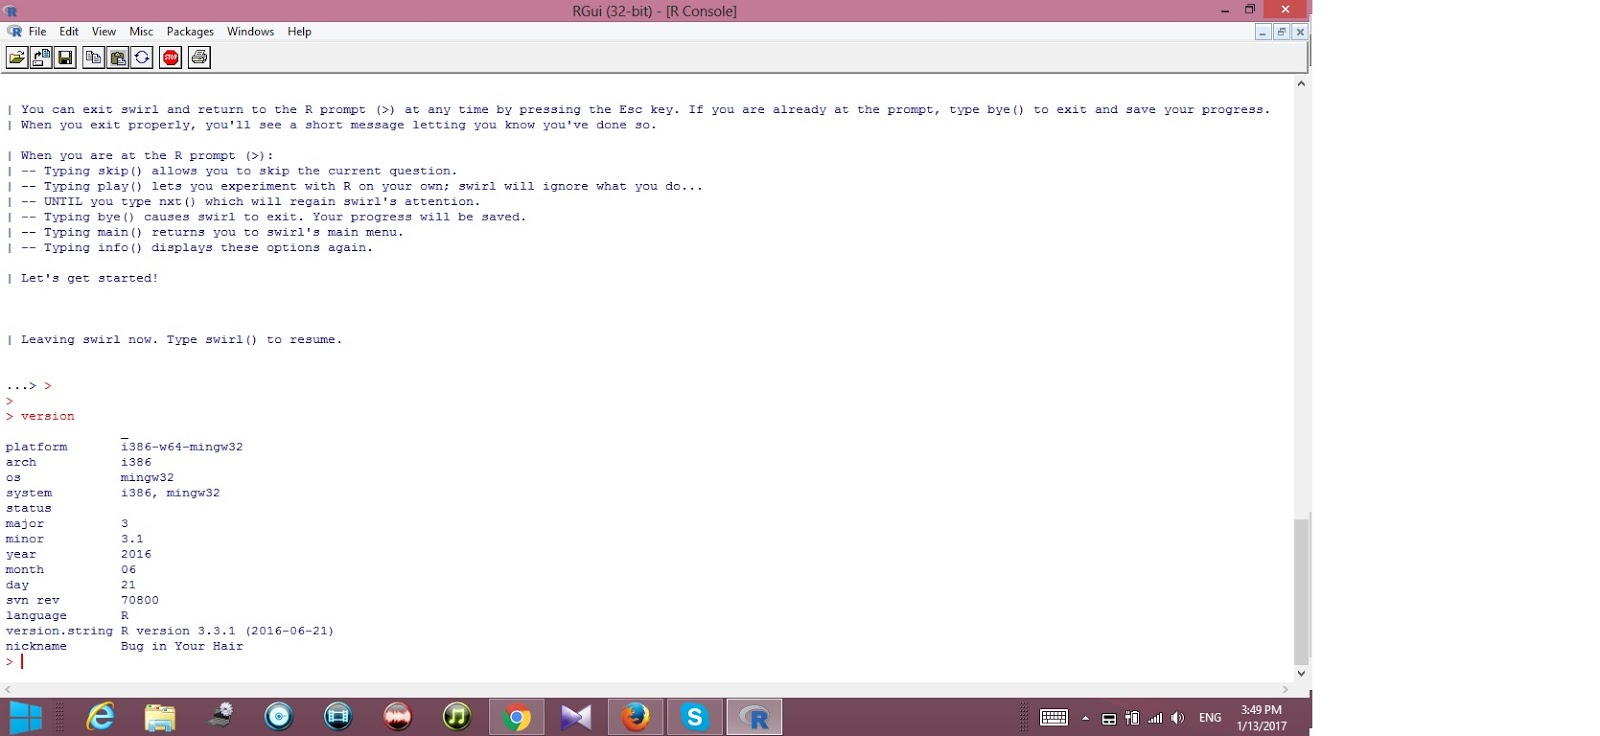Screen dimensions: 1600x736
Task: Click the Copy toolbar icon
Action: (x=93, y=58)
